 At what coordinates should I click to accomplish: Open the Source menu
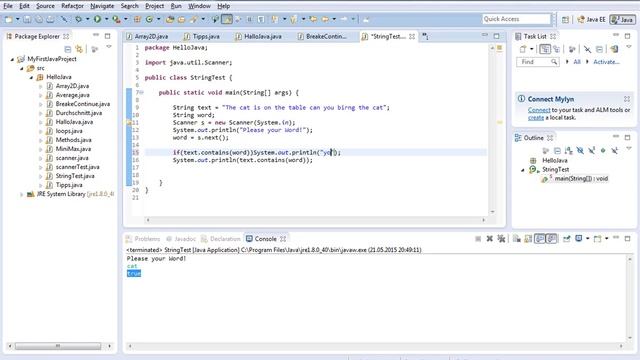coord(45,6)
